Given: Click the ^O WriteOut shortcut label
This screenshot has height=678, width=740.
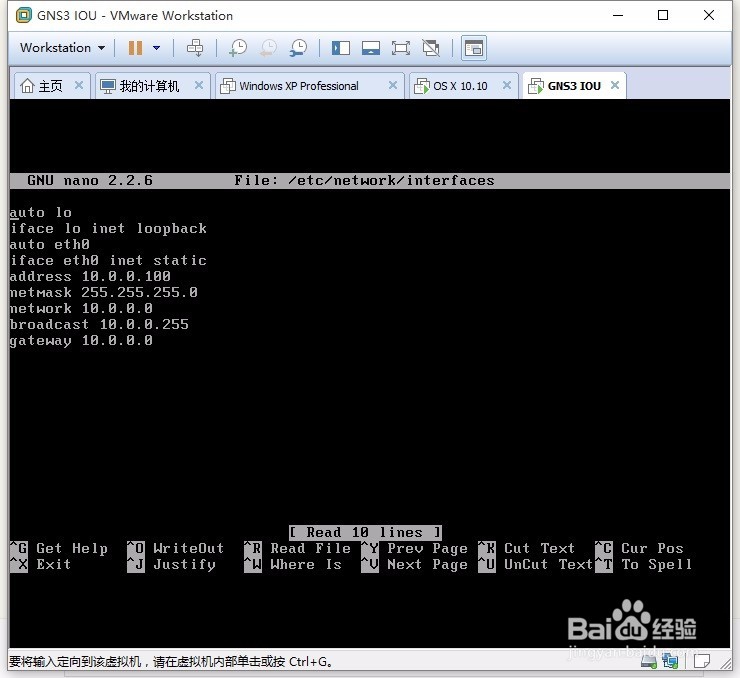Looking at the screenshot, I should [176, 548].
